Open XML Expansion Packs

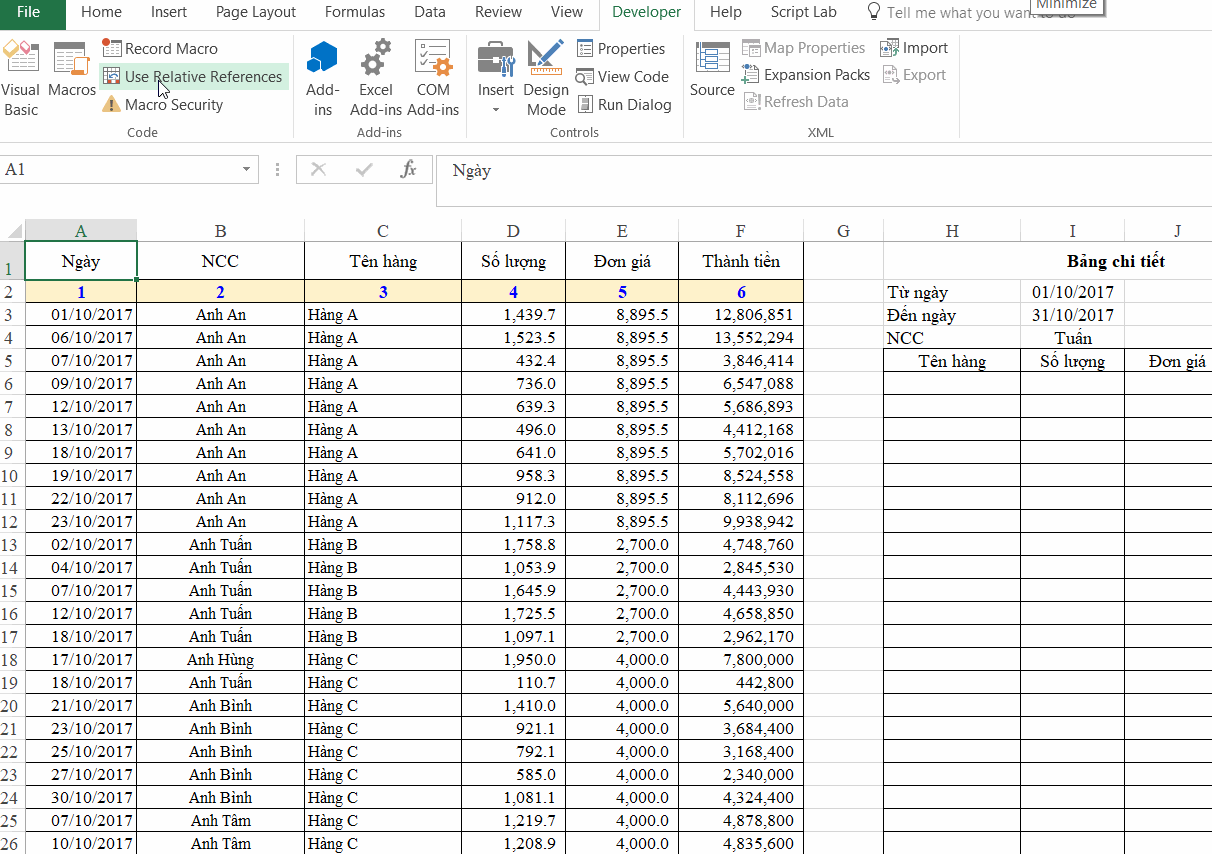[x=806, y=75]
